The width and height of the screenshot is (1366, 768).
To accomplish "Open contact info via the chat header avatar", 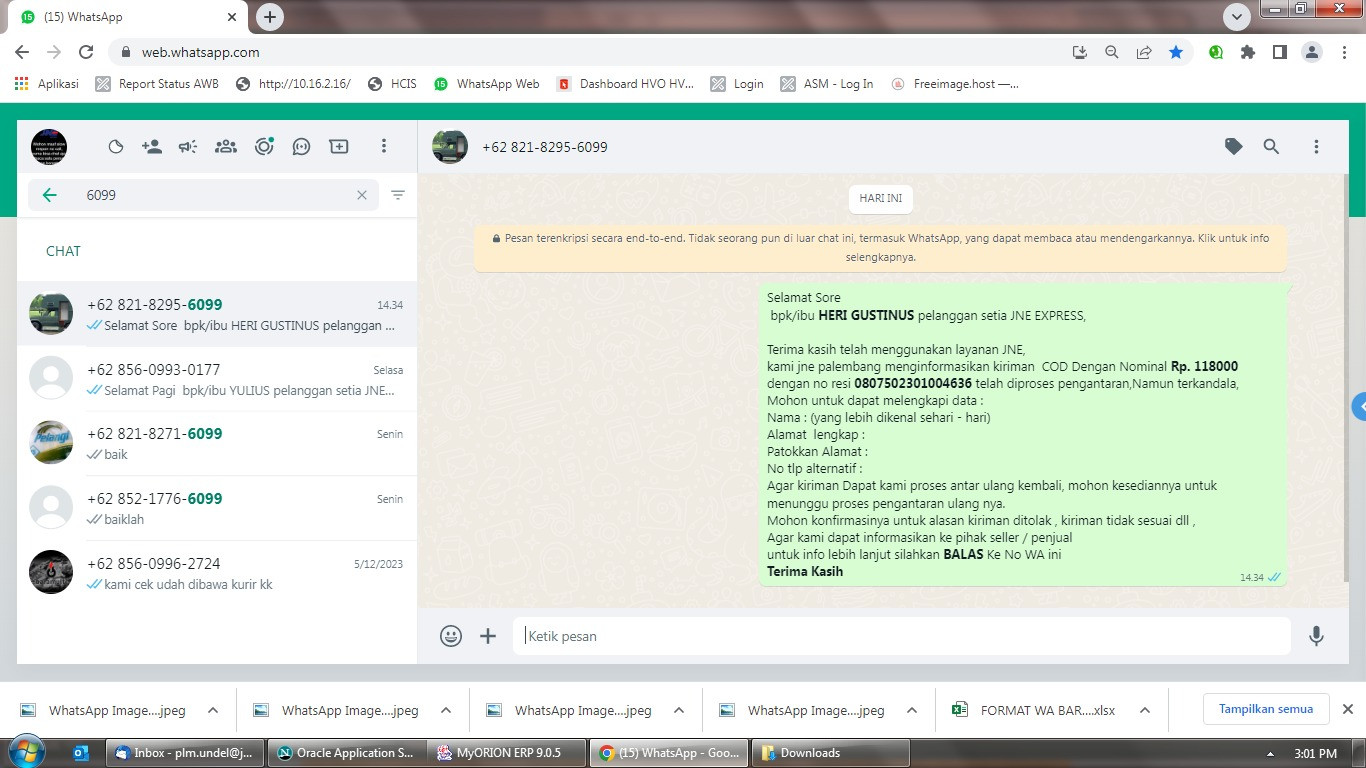I will (x=450, y=147).
